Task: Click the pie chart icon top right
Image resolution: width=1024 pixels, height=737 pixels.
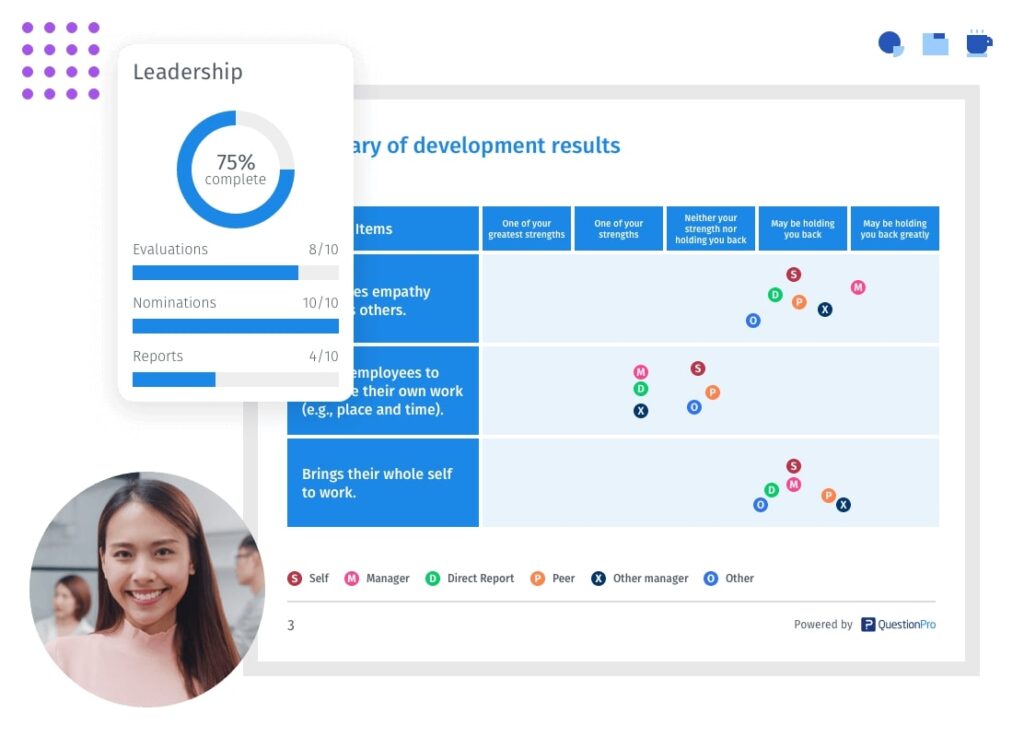Action: pos(889,43)
